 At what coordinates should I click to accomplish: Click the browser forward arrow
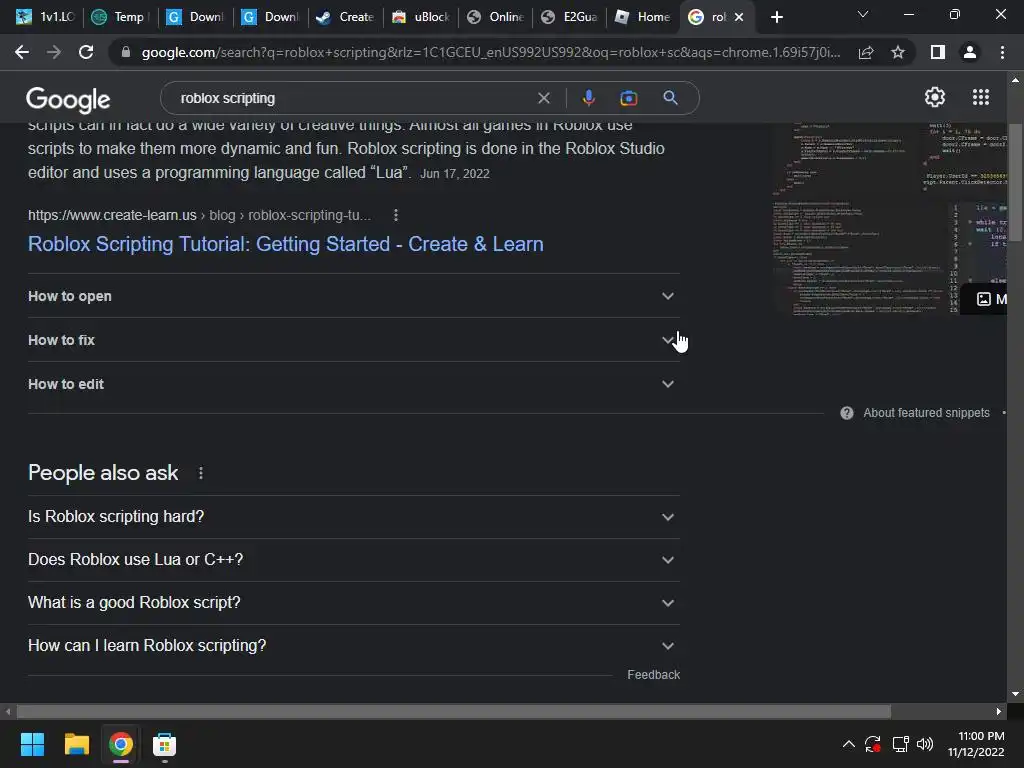point(54,52)
